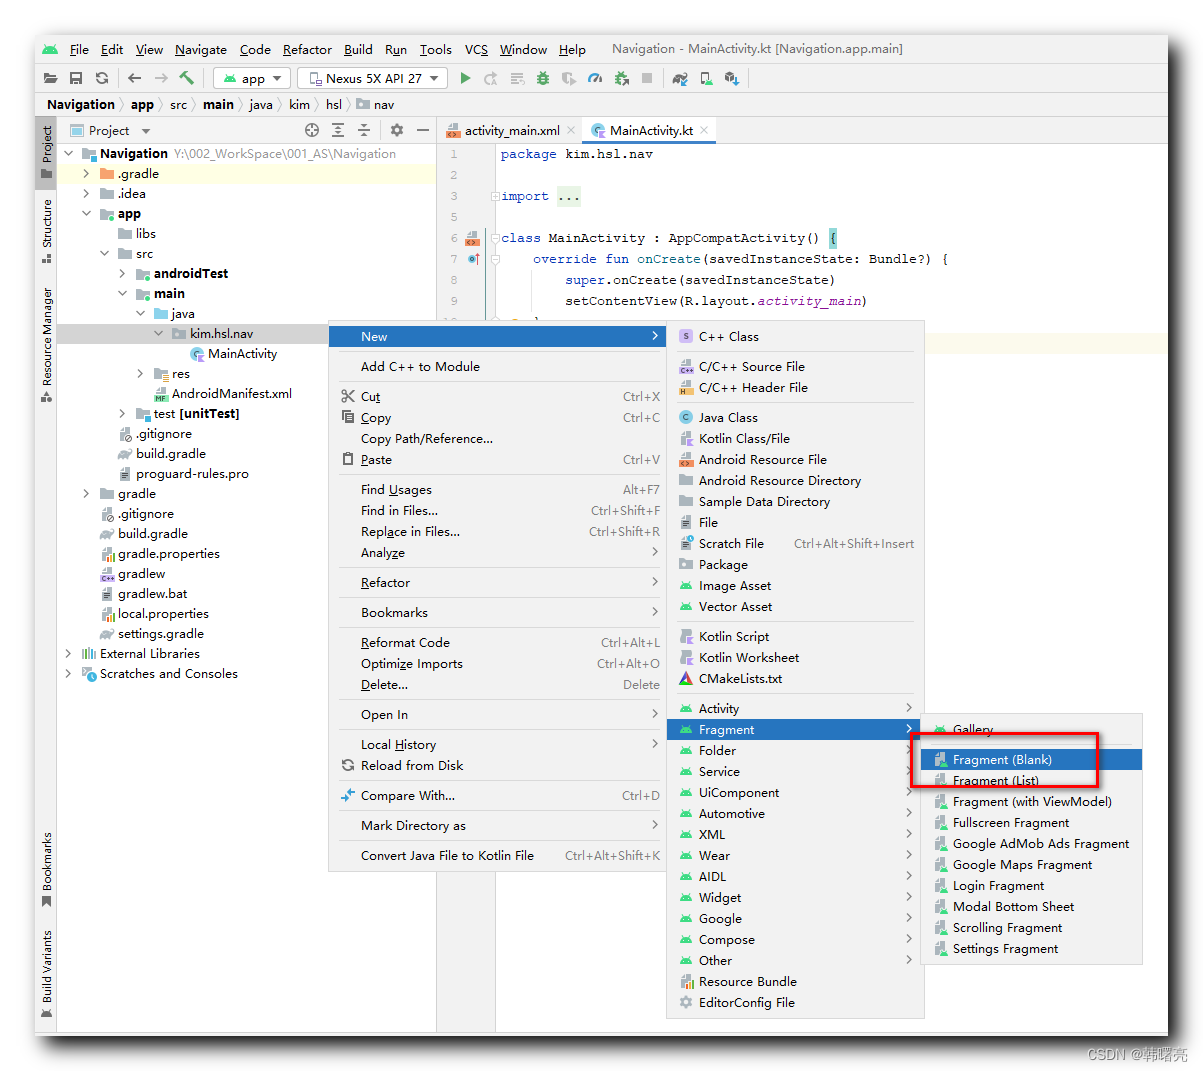Open the app run configuration dropdown
Screen dimensions: 1203x1071
tap(253, 78)
